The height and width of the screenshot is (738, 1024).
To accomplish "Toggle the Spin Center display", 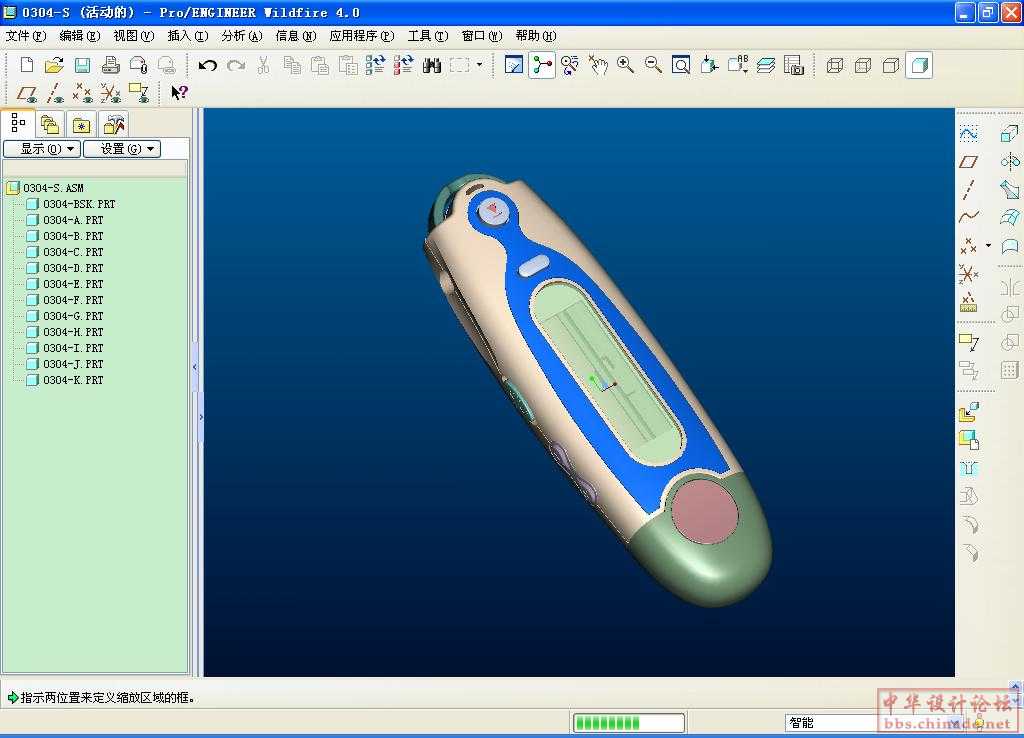I will pos(541,65).
